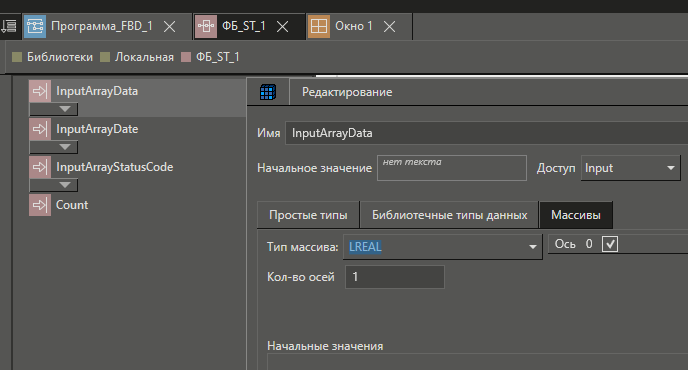Close the Программа_FBD_1 tab
Viewport: 688px width, 370px height.
click(169, 27)
